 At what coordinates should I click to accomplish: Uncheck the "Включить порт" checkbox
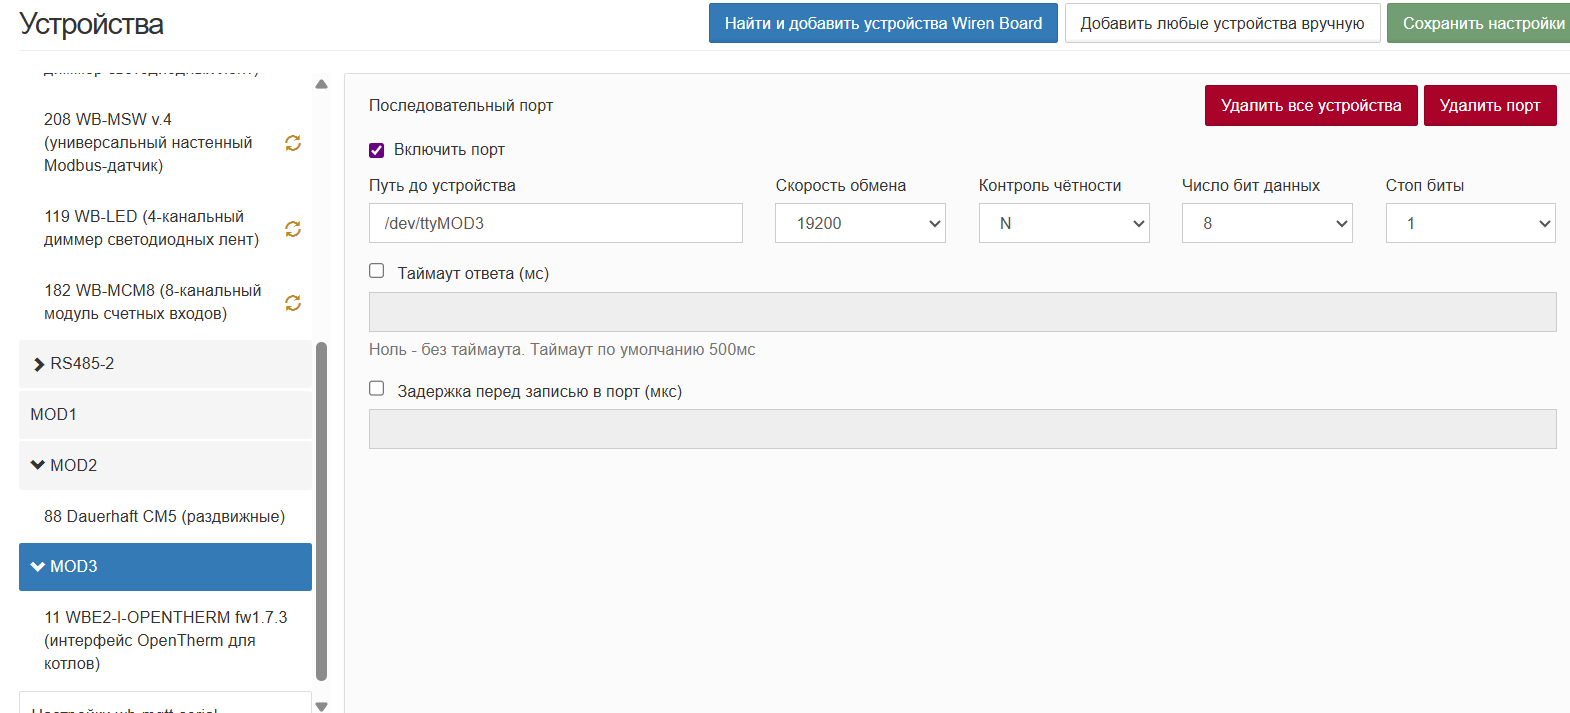point(377,150)
